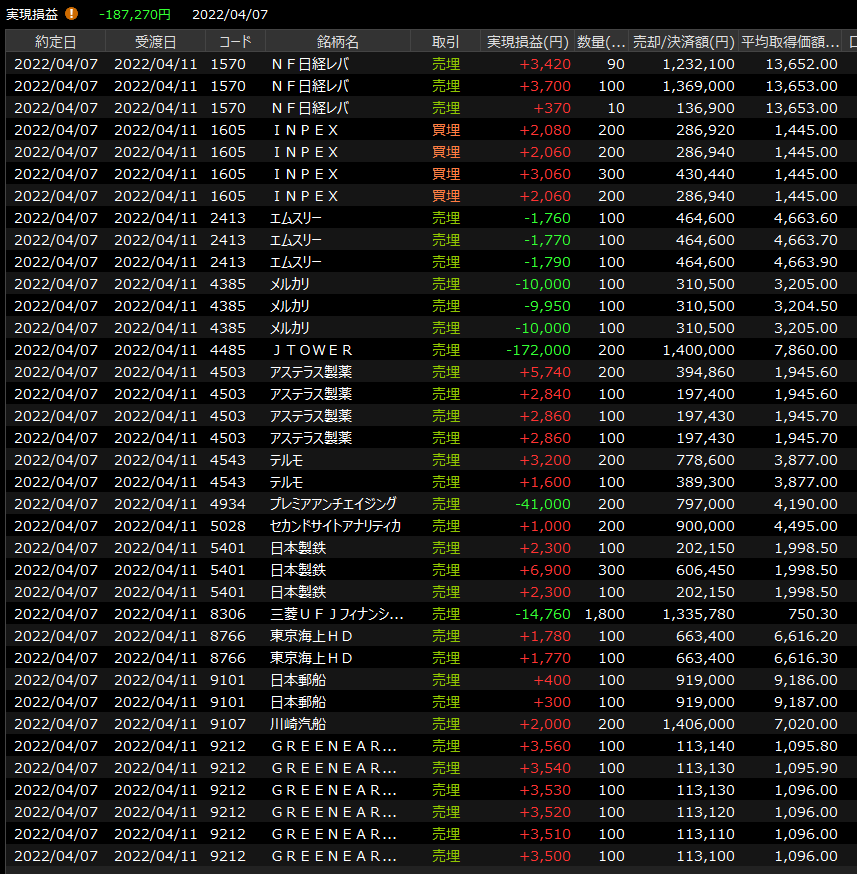This screenshot has width=857, height=874.
Task: Click the 1,406,000 settlement amount cell
Action: point(698,724)
